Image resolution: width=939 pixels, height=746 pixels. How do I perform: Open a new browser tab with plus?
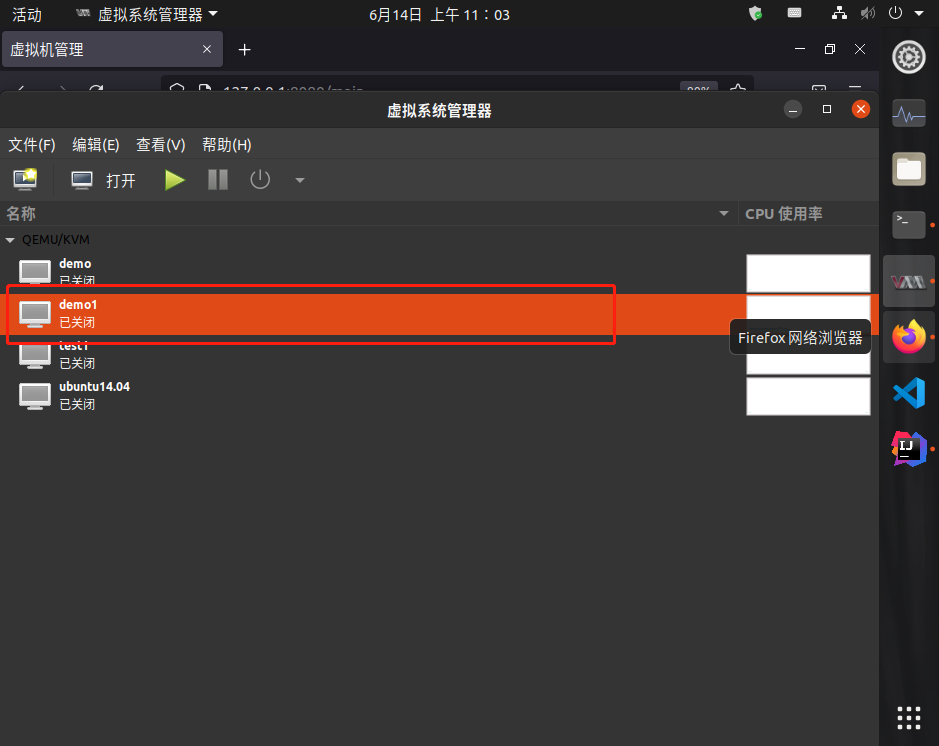pyautogui.click(x=244, y=50)
